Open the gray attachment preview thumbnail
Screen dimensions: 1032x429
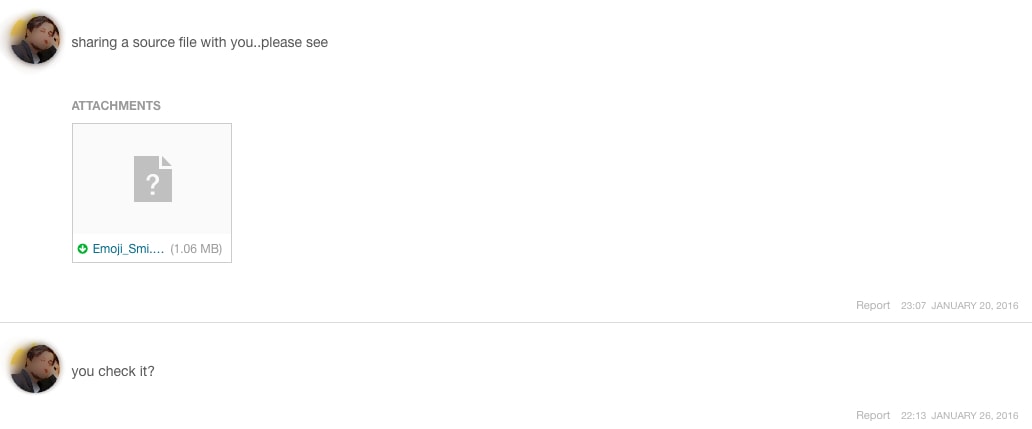(152, 178)
